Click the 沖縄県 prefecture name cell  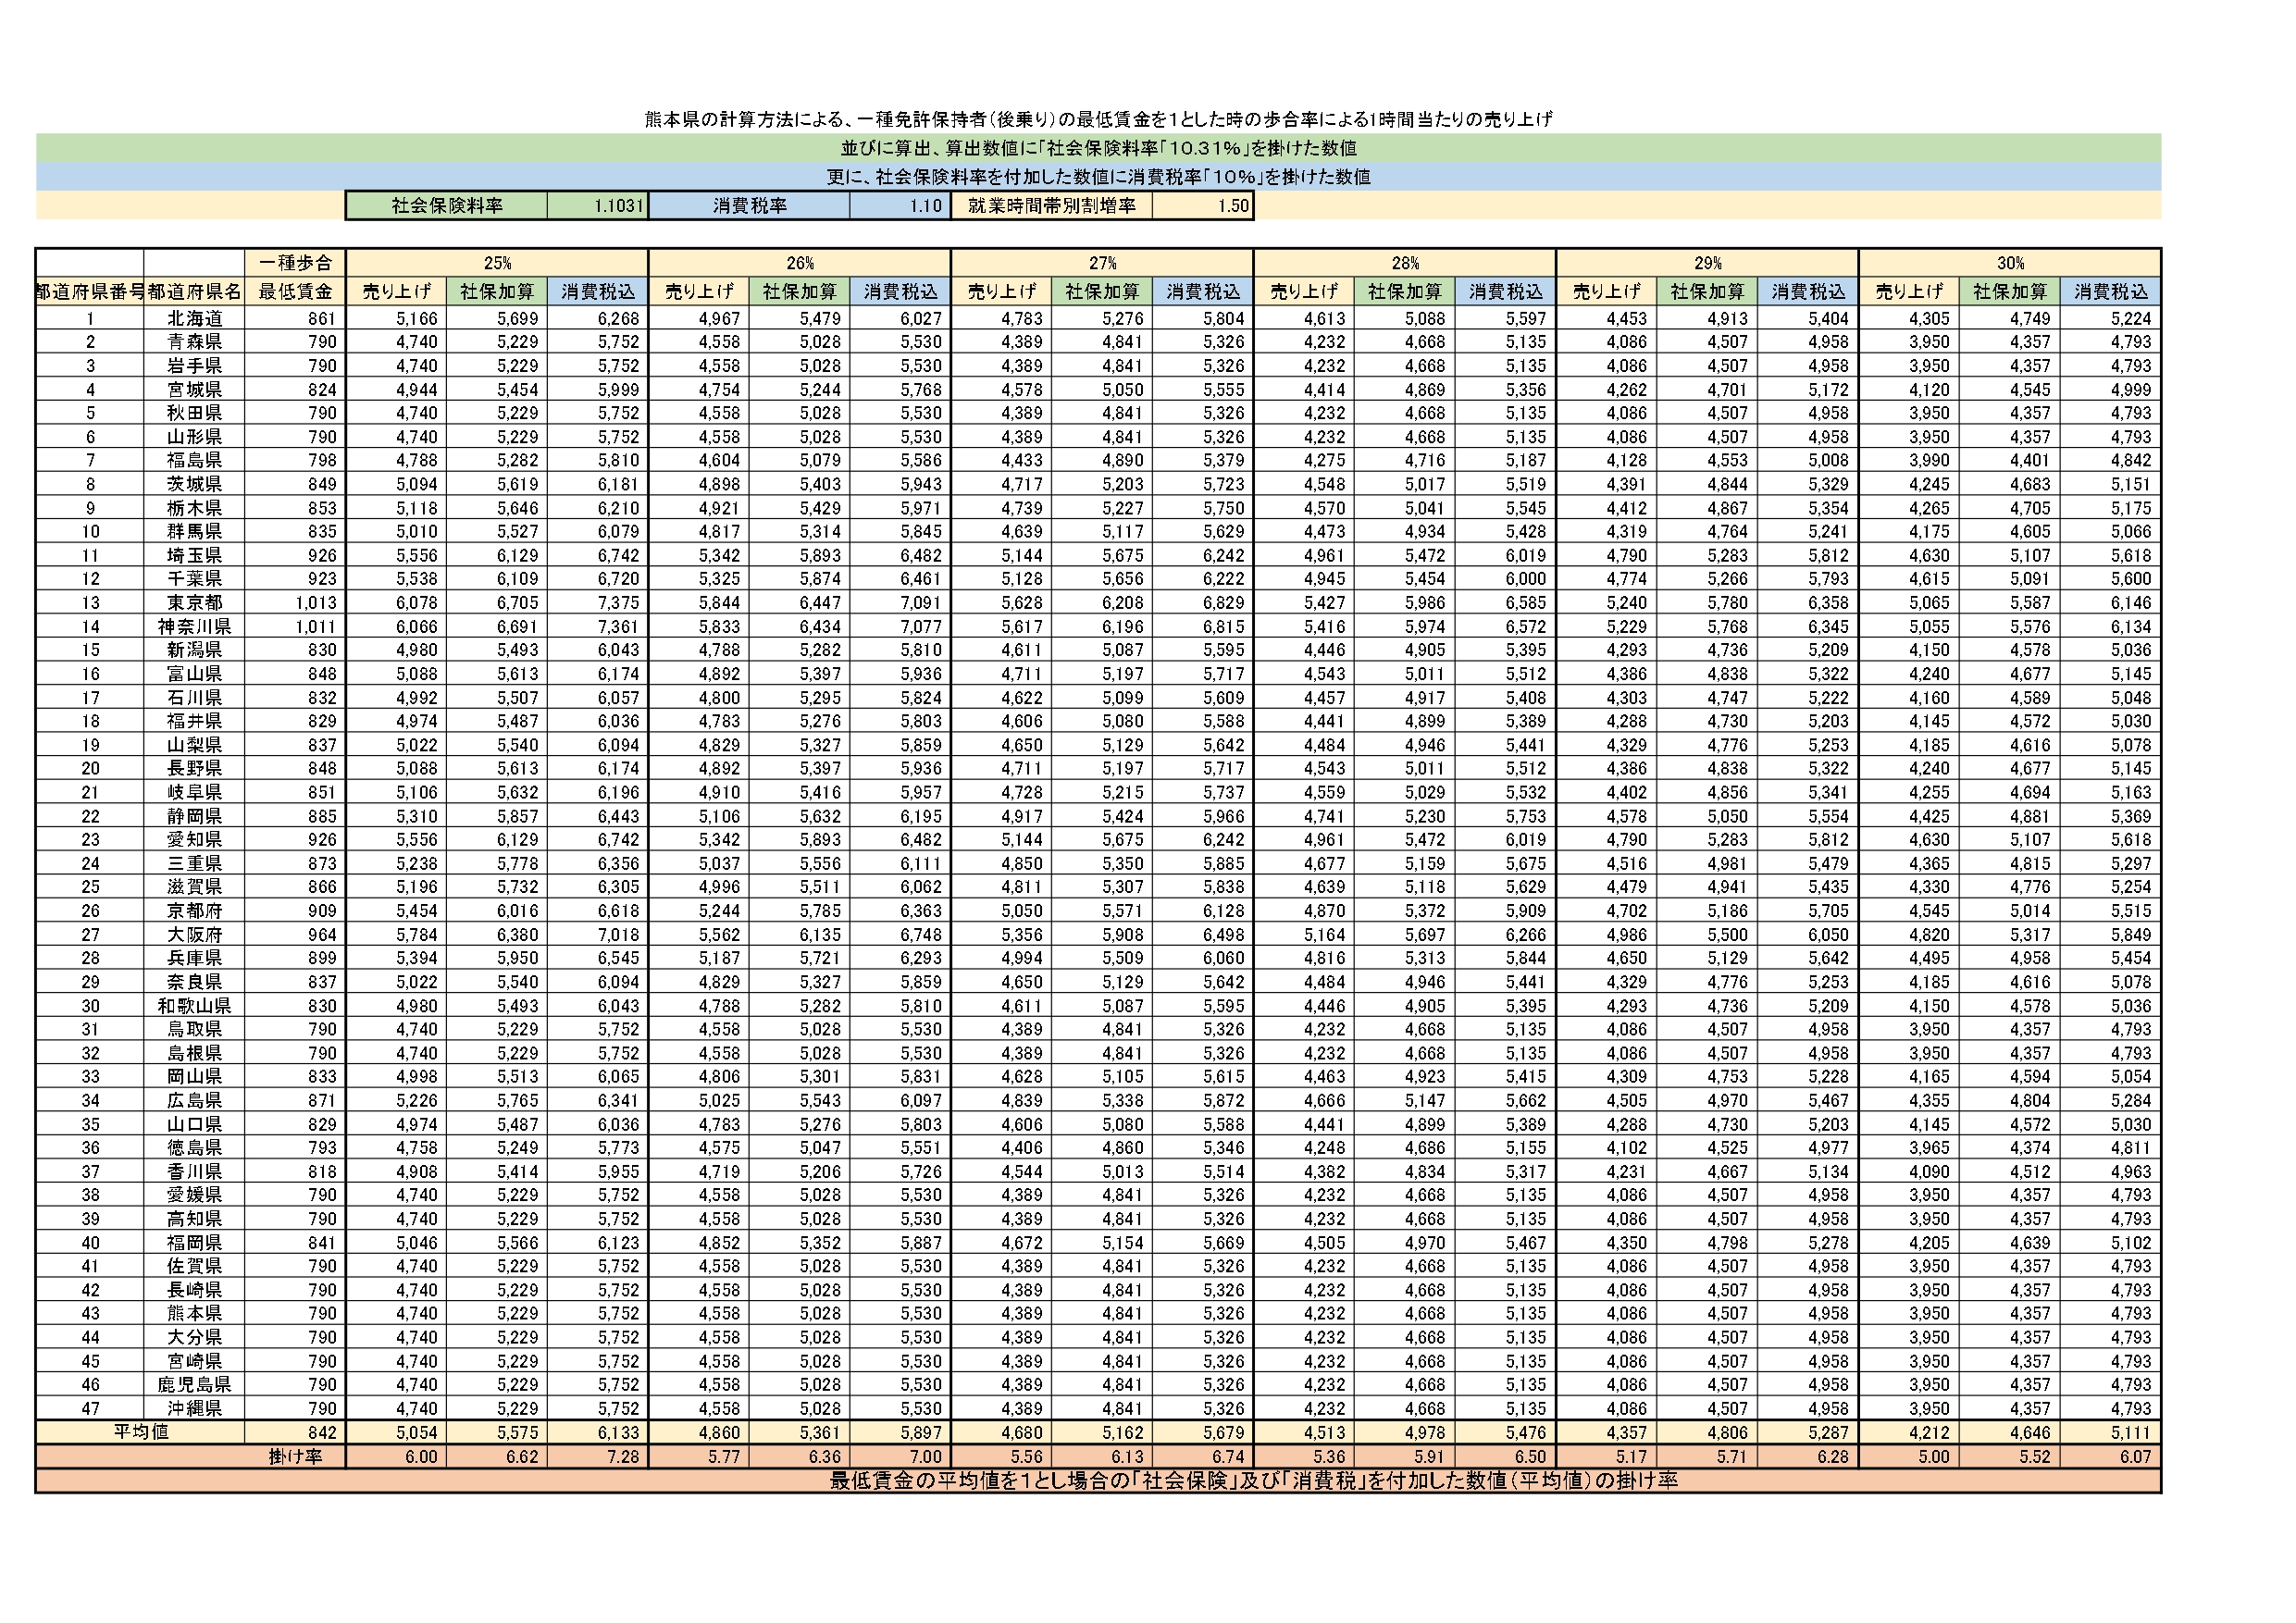point(194,1409)
